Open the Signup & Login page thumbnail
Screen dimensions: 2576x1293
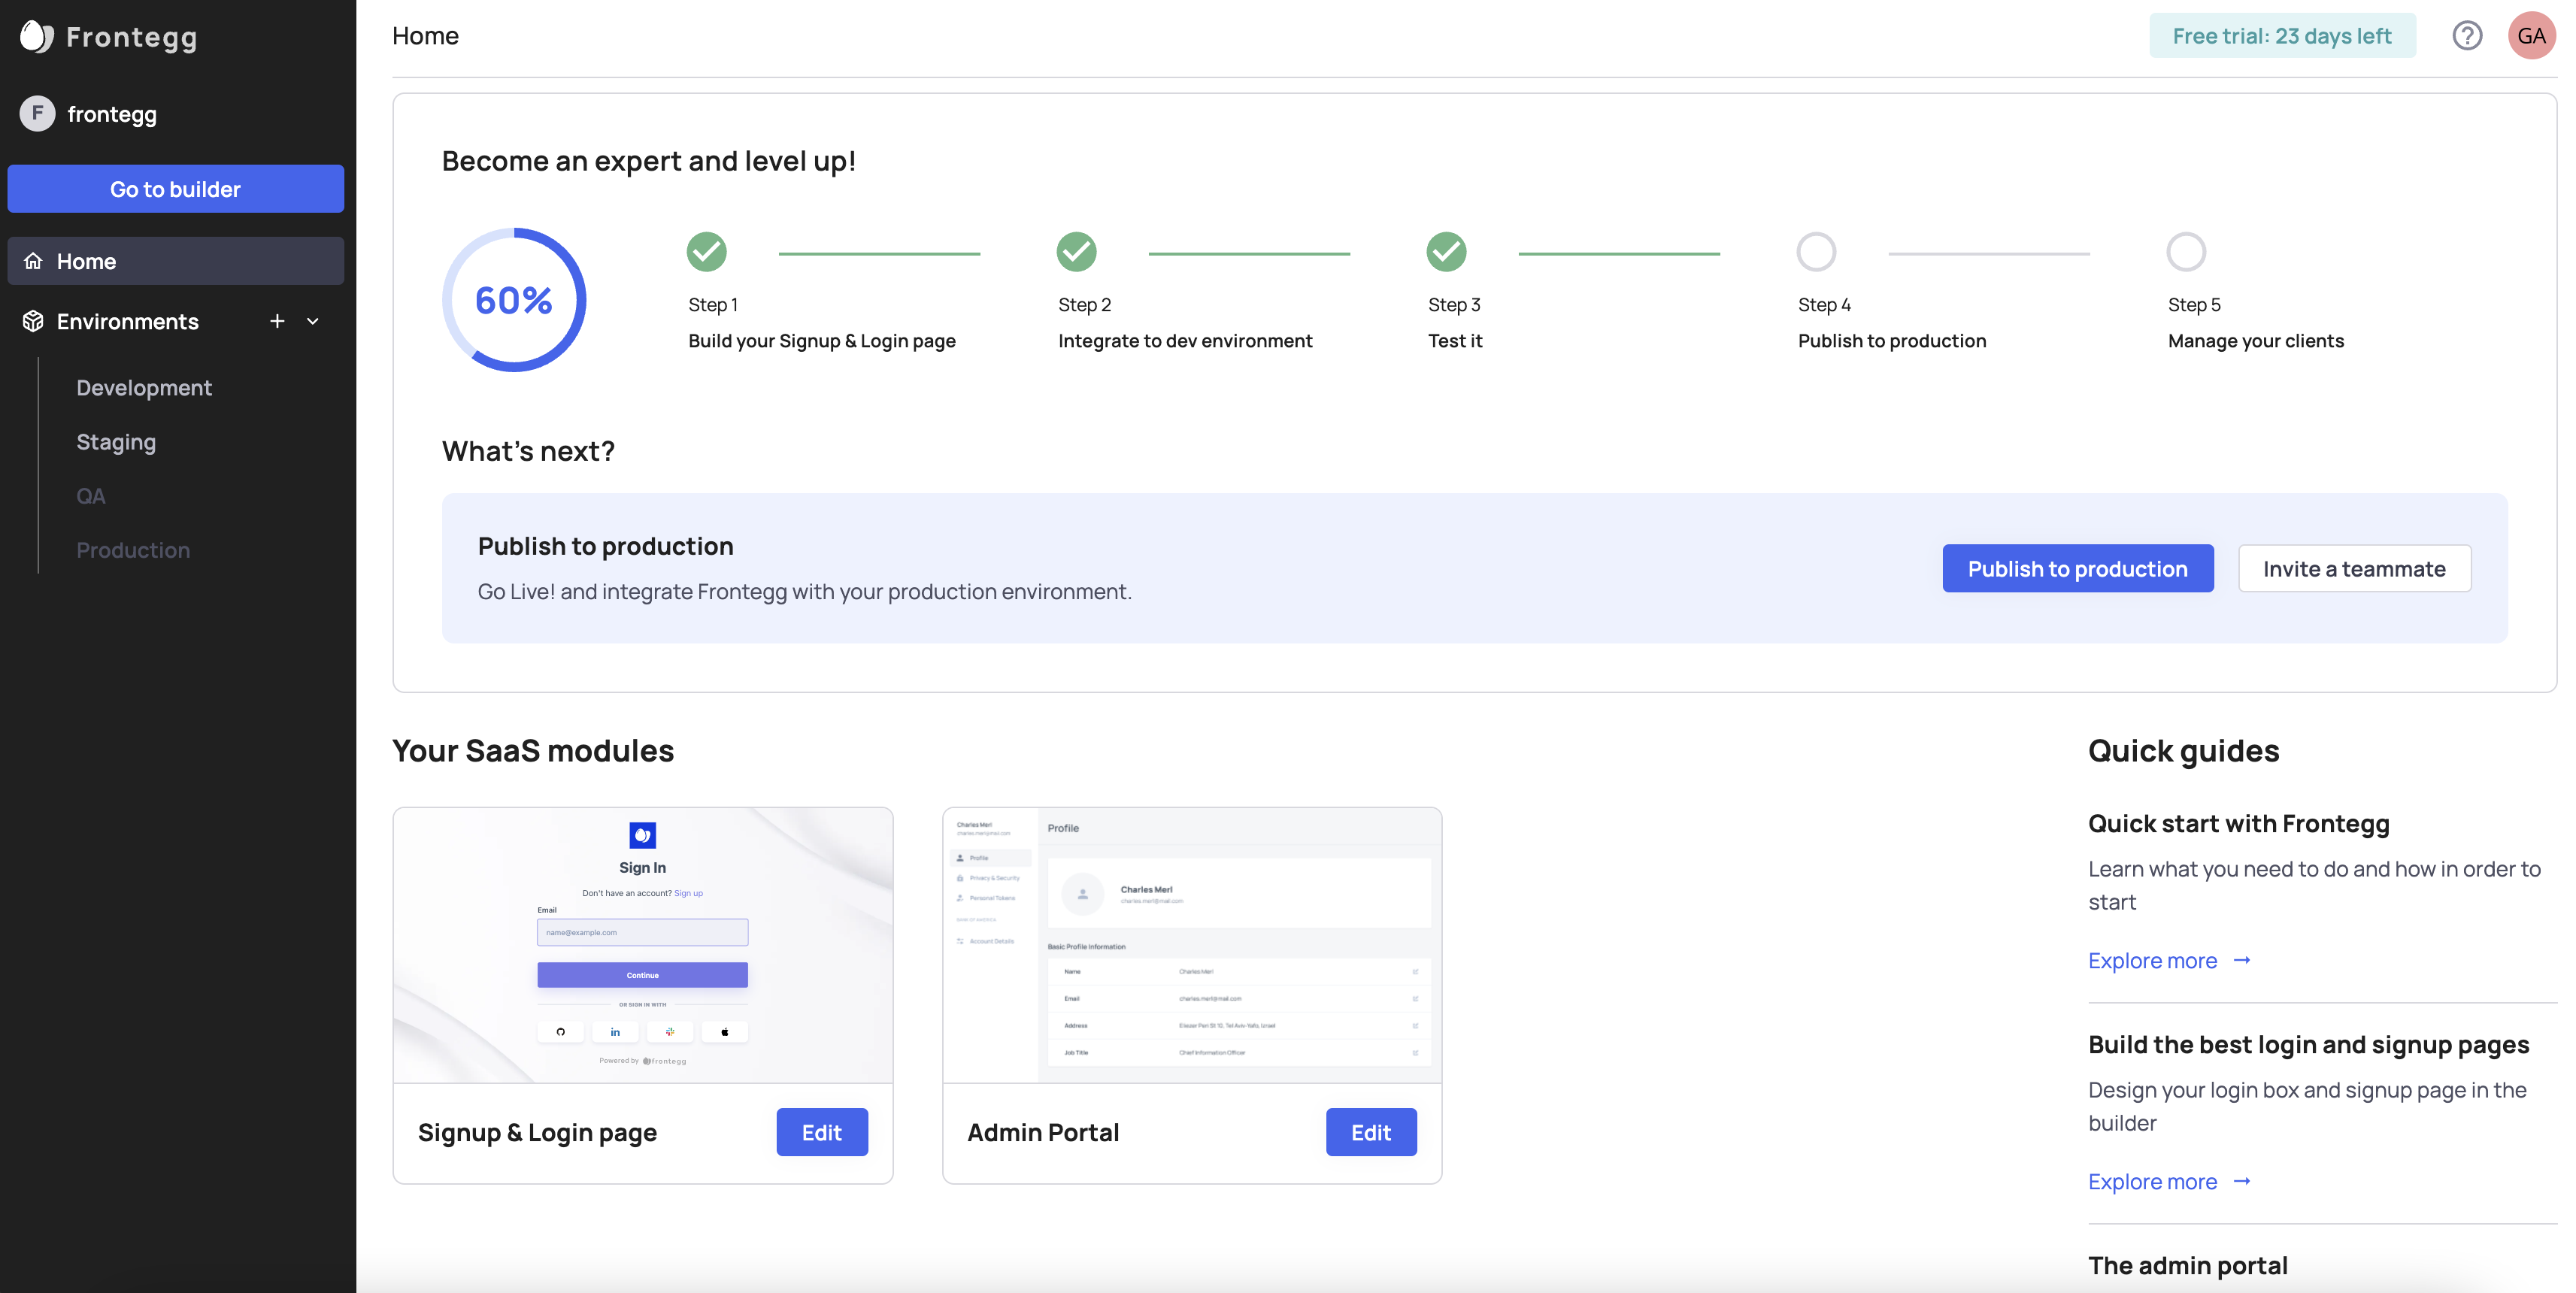tap(642, 945)
